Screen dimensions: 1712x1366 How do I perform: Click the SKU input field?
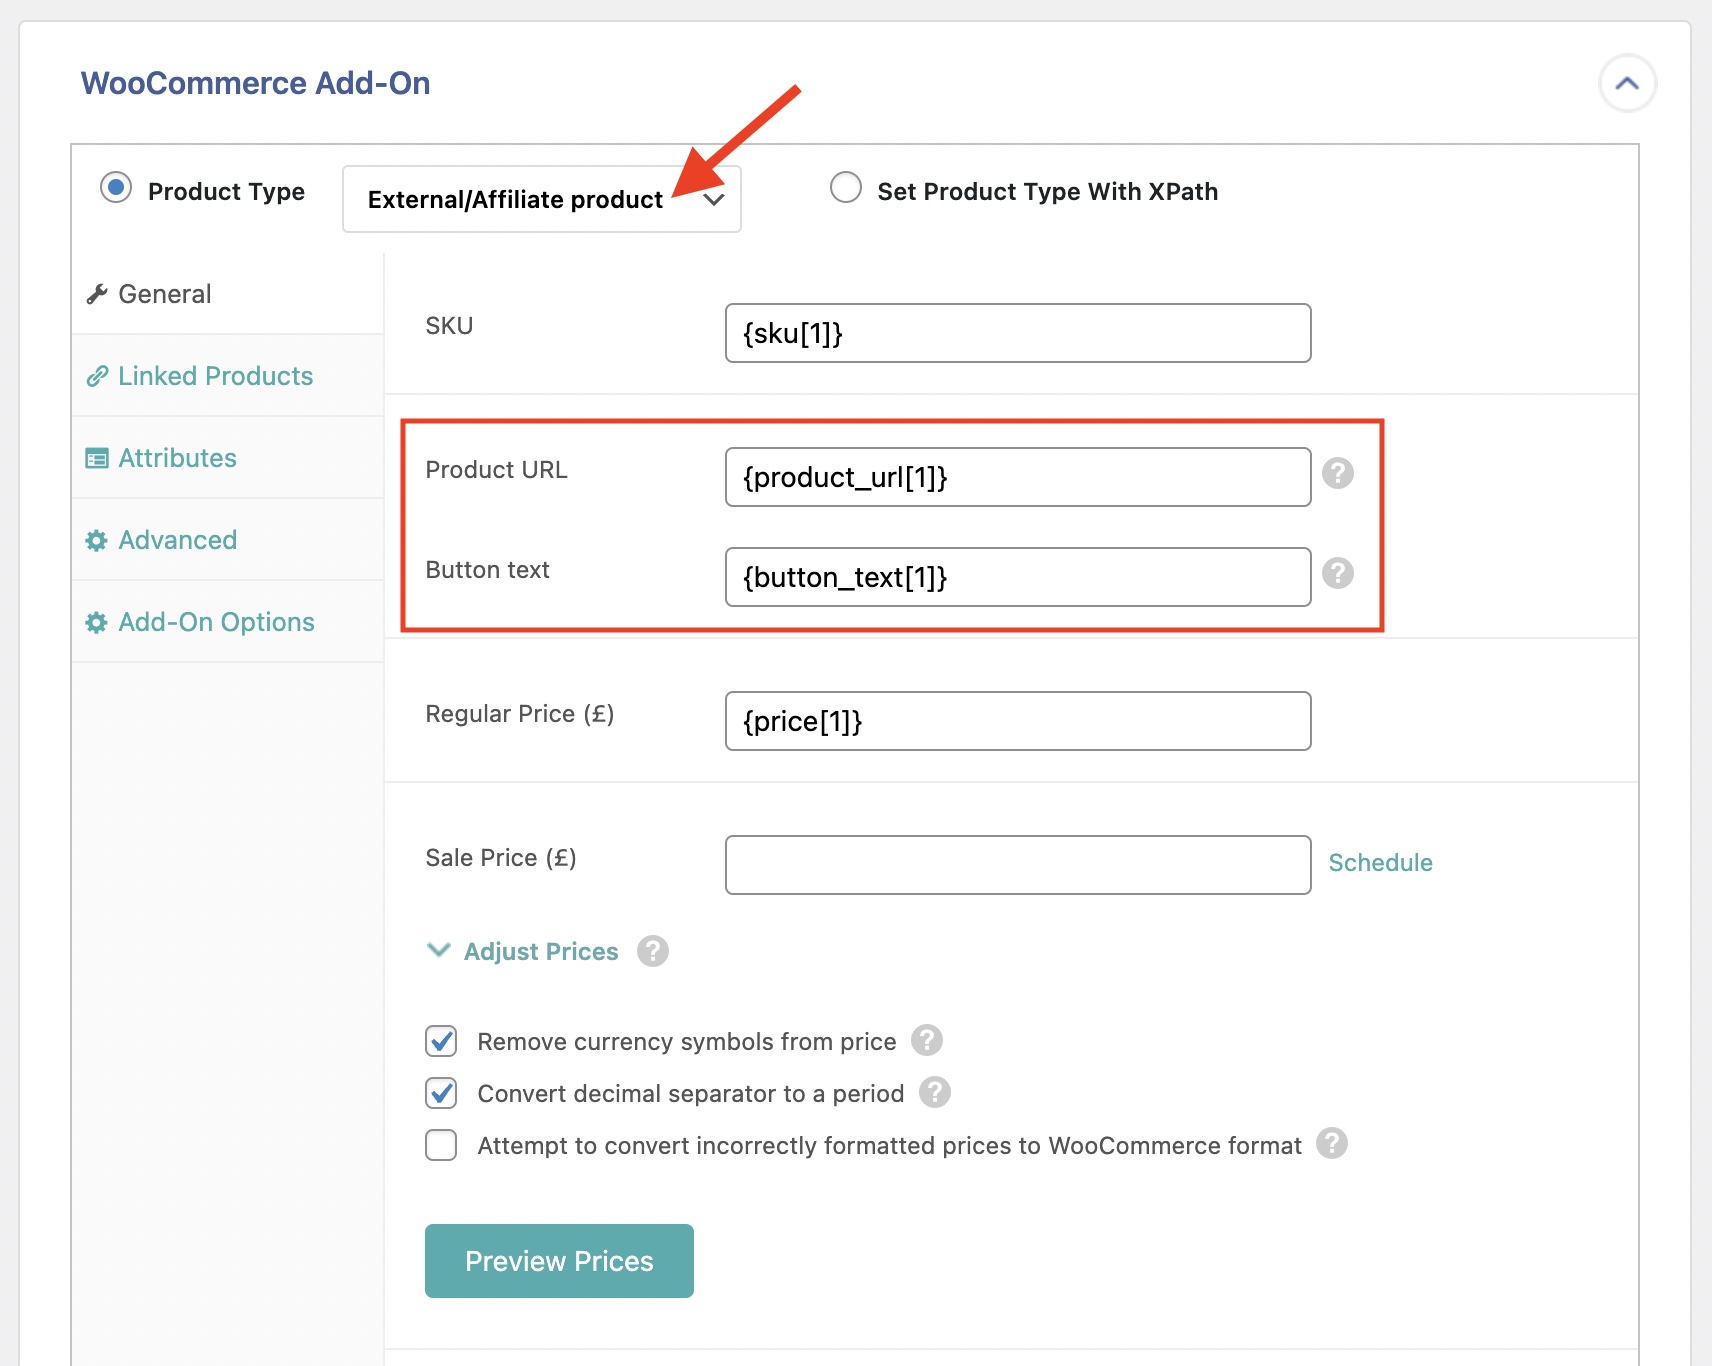tap(1018, 333)
